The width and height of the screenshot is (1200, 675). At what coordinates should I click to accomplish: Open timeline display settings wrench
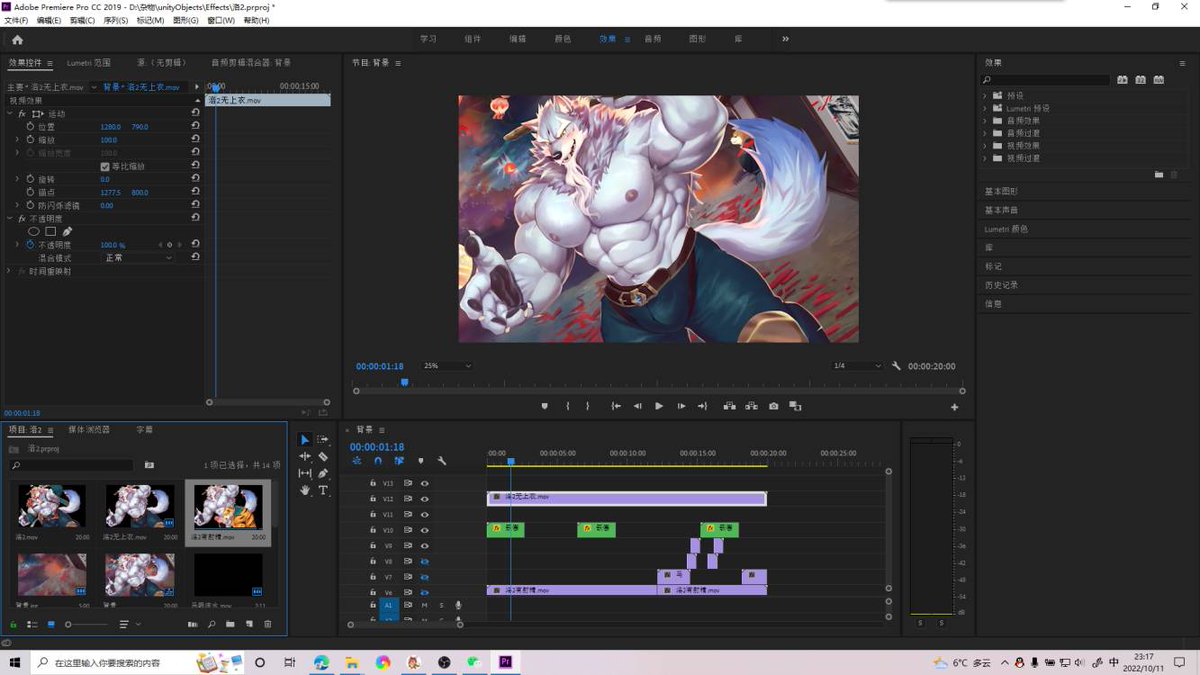[x=441, y=461]
